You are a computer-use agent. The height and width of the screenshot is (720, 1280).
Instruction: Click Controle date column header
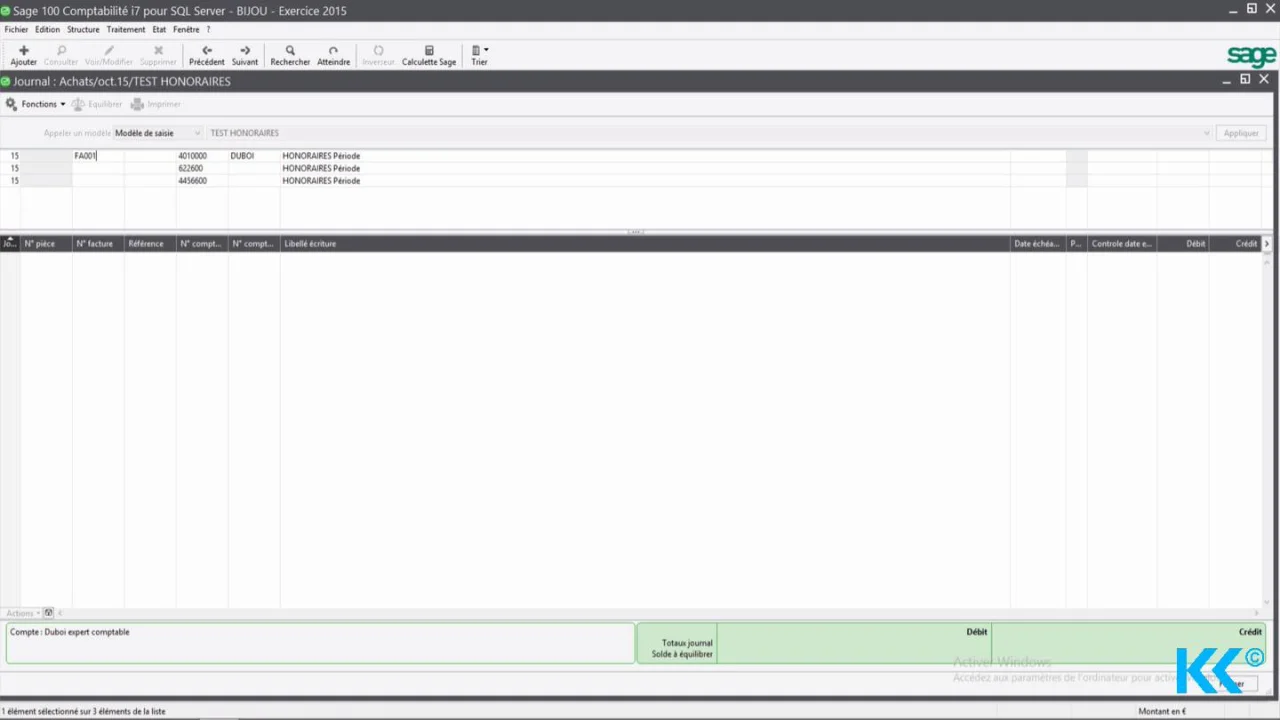(1122, 244)
